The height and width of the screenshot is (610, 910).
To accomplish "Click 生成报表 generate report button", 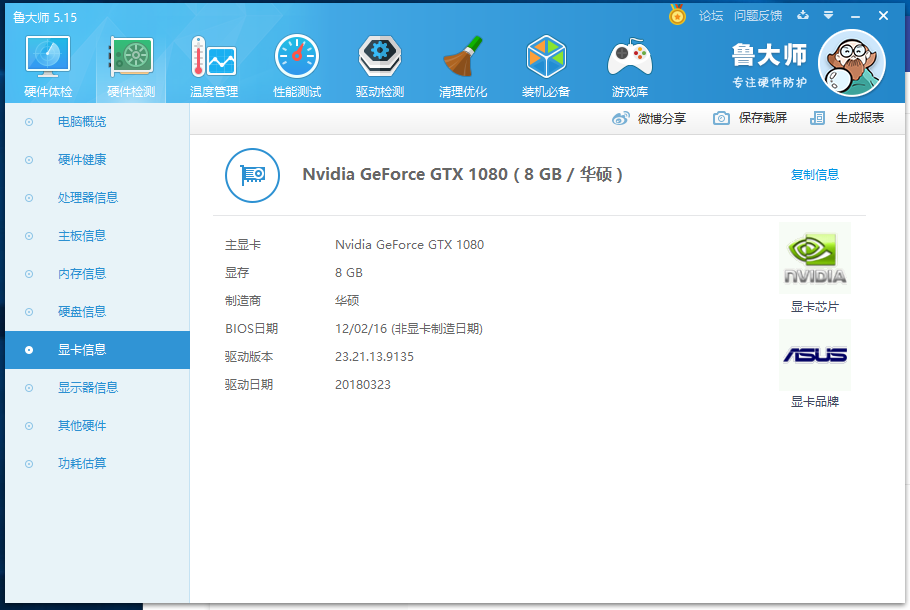I will (x=847, y=118).
